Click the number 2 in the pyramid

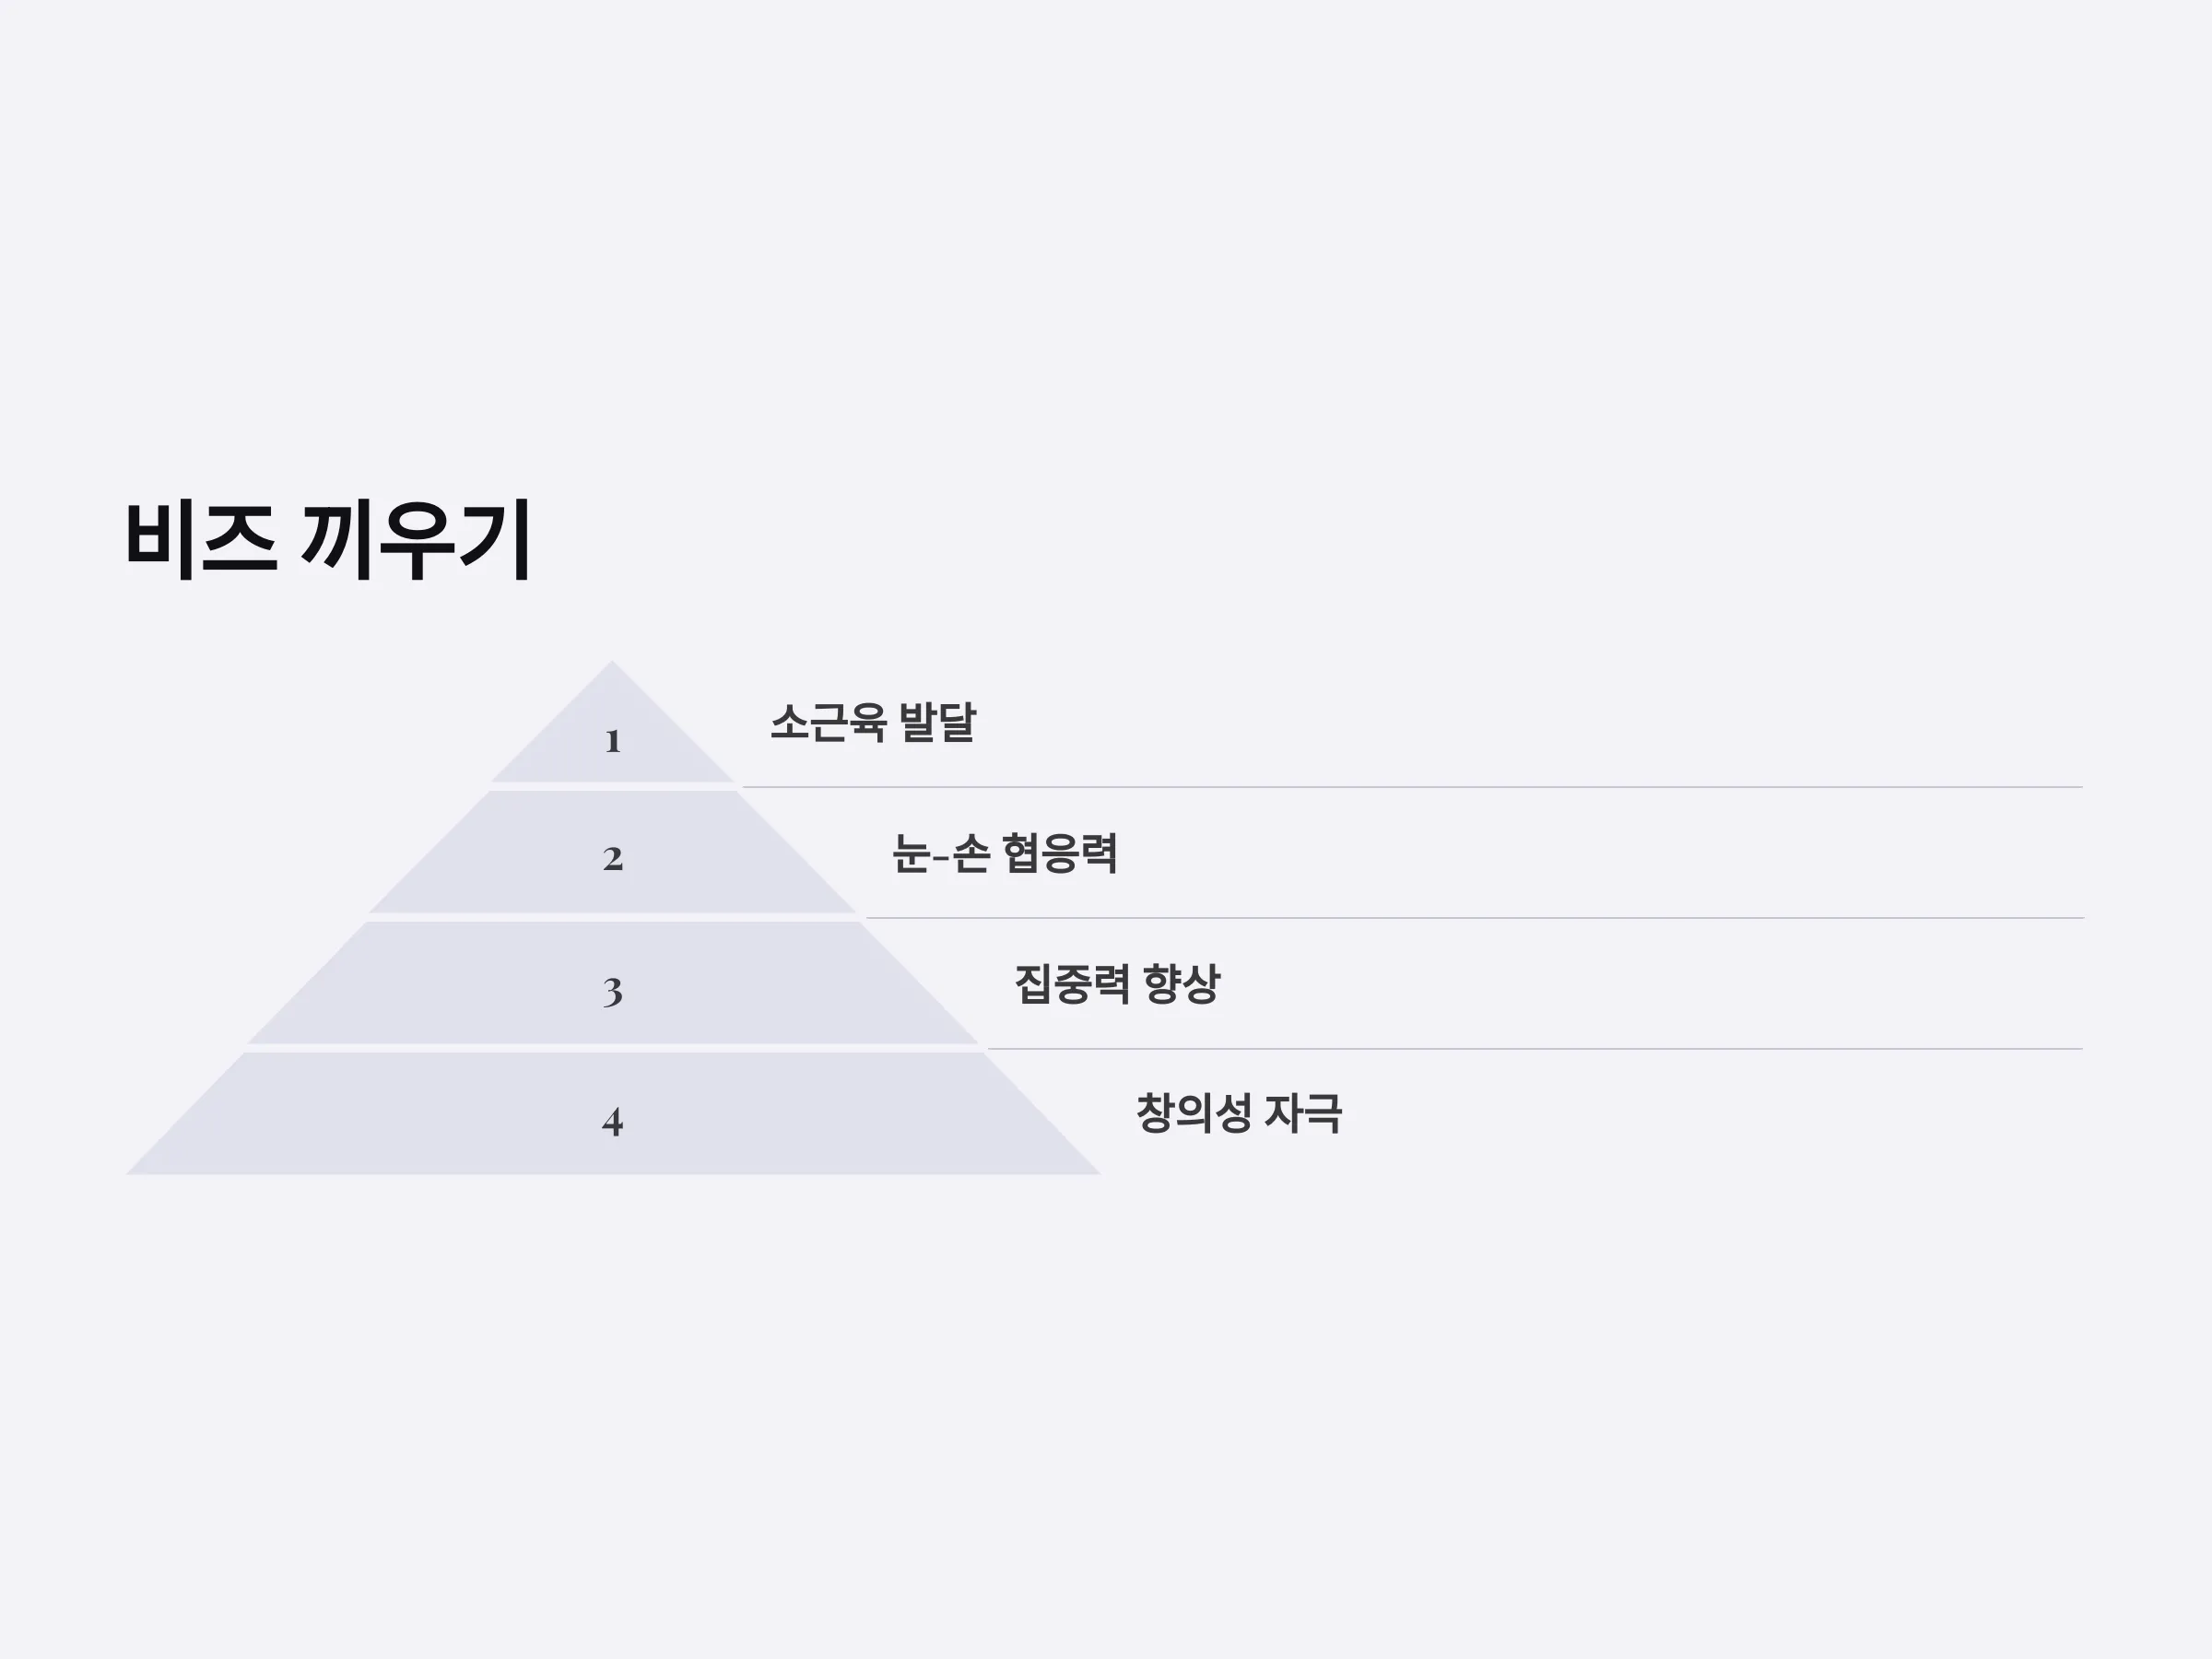(613, 859)
